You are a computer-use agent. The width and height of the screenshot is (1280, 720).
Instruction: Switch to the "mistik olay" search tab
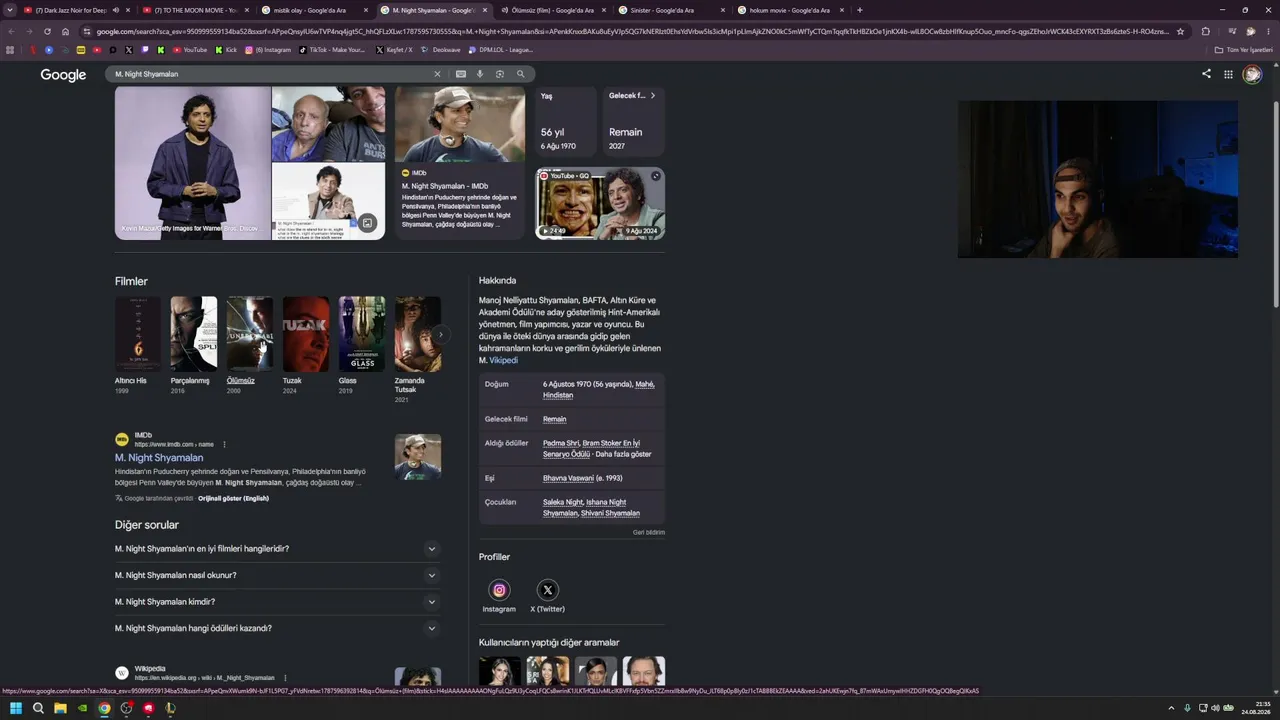[315, 10]
